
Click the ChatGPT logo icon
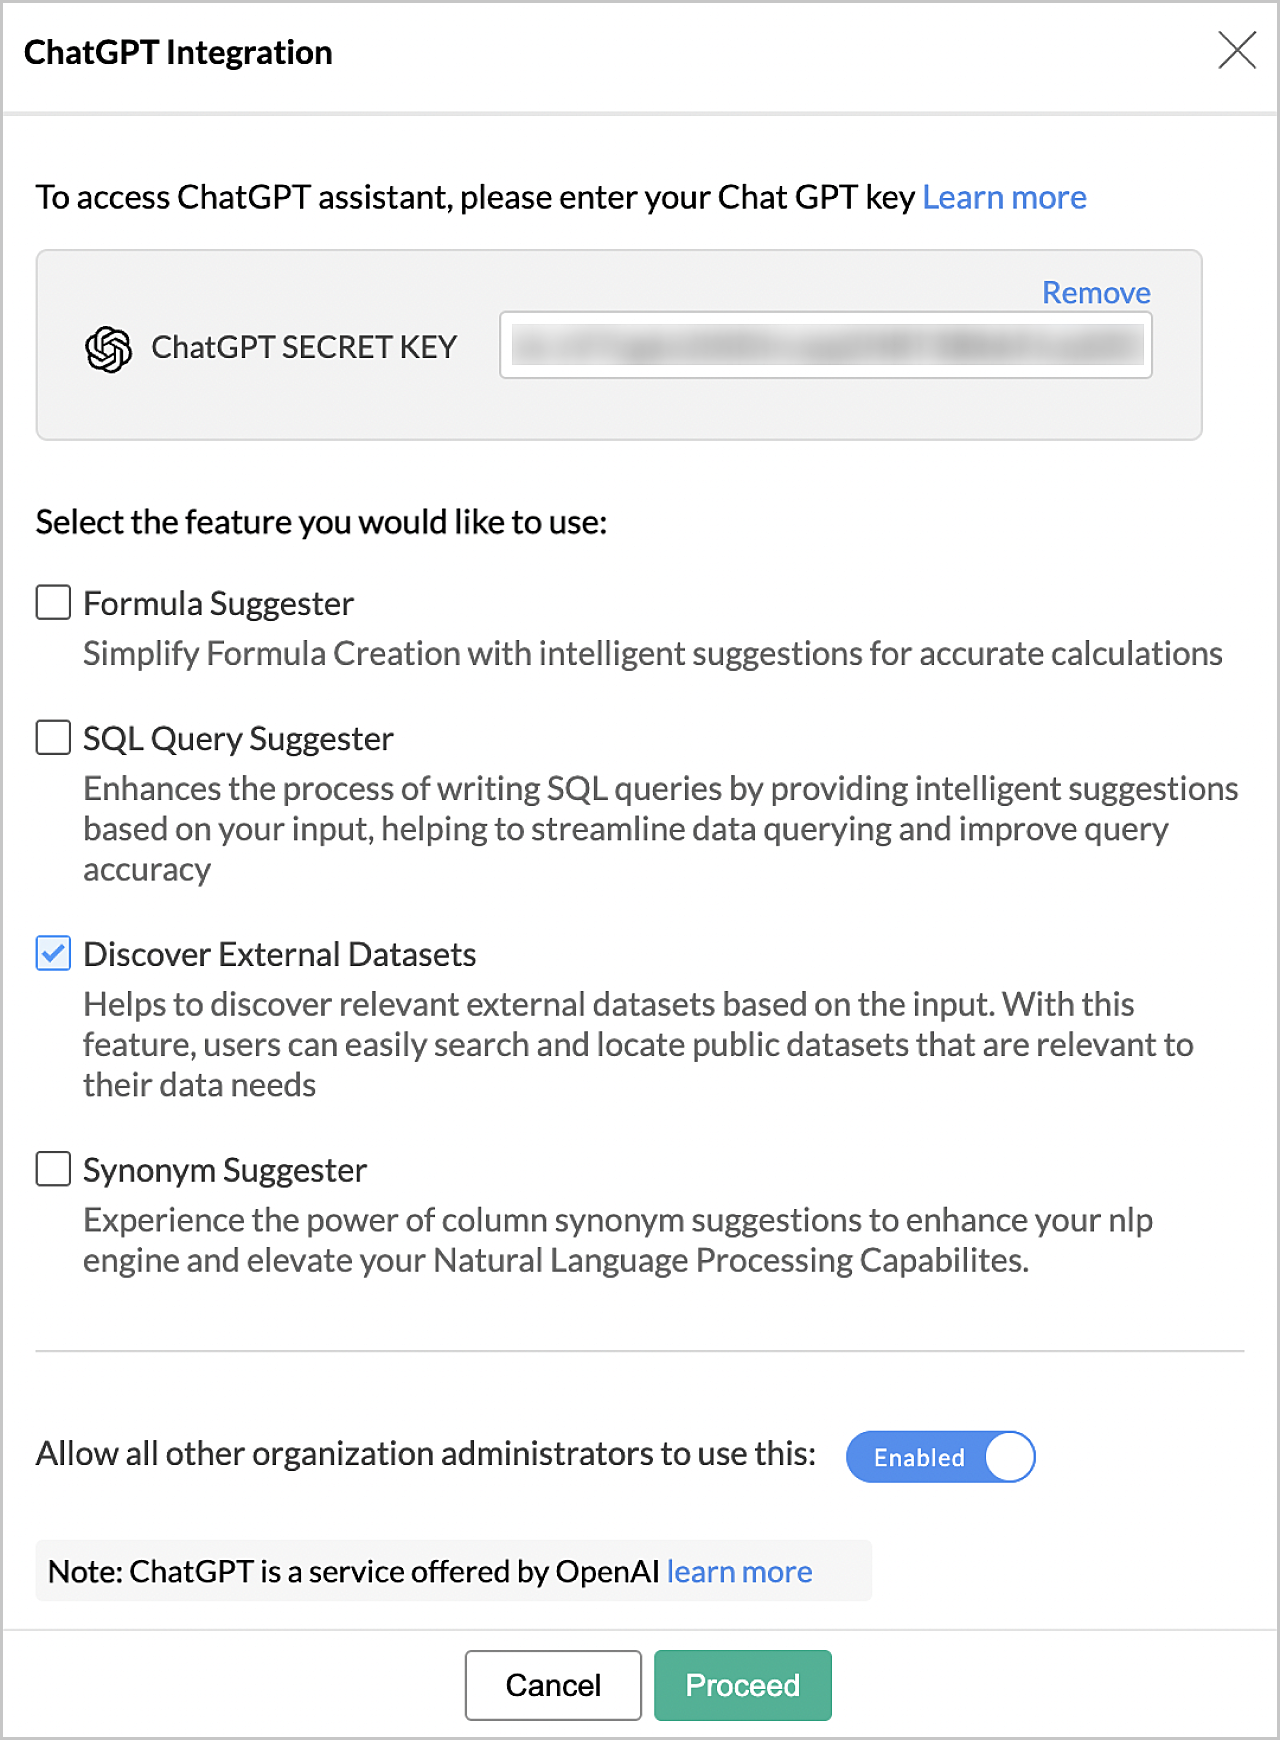(108, 349)
